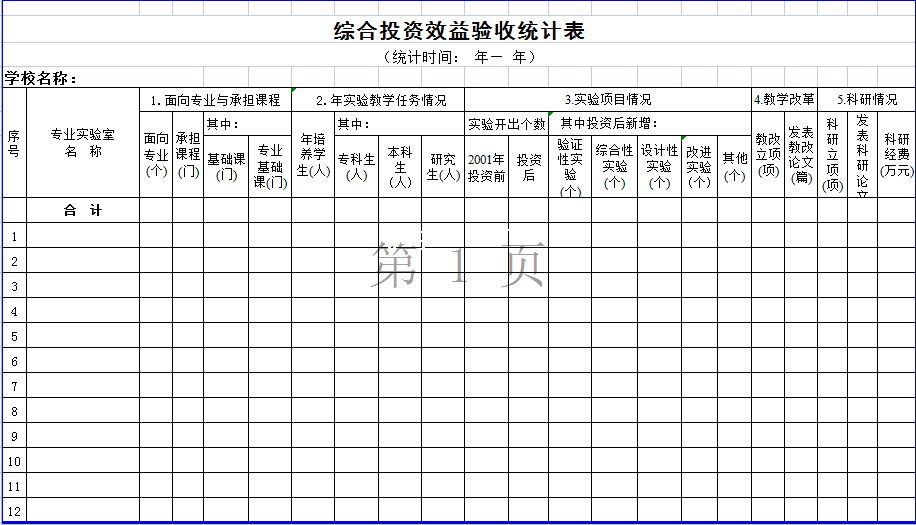
Task: Click the 合计 row label cell
Action: coord(83,211)
